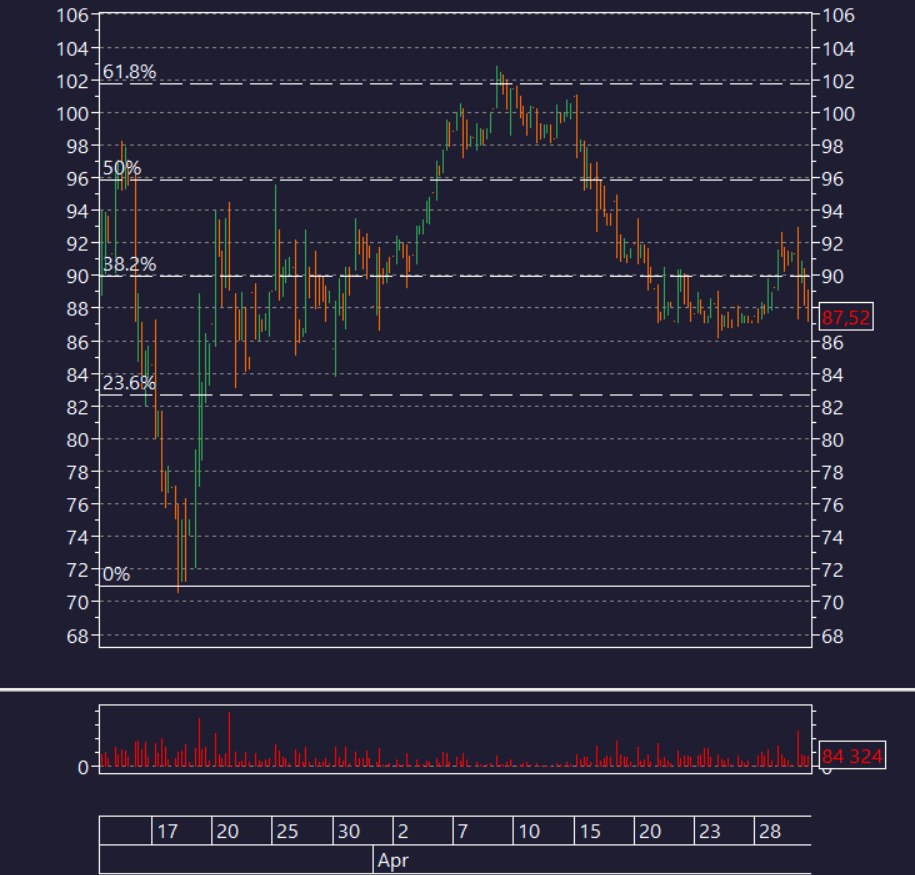The height and width of the screenshot is (875, 915).
Task: Click the 106 value on the left price axis
Action: (72, 16)
